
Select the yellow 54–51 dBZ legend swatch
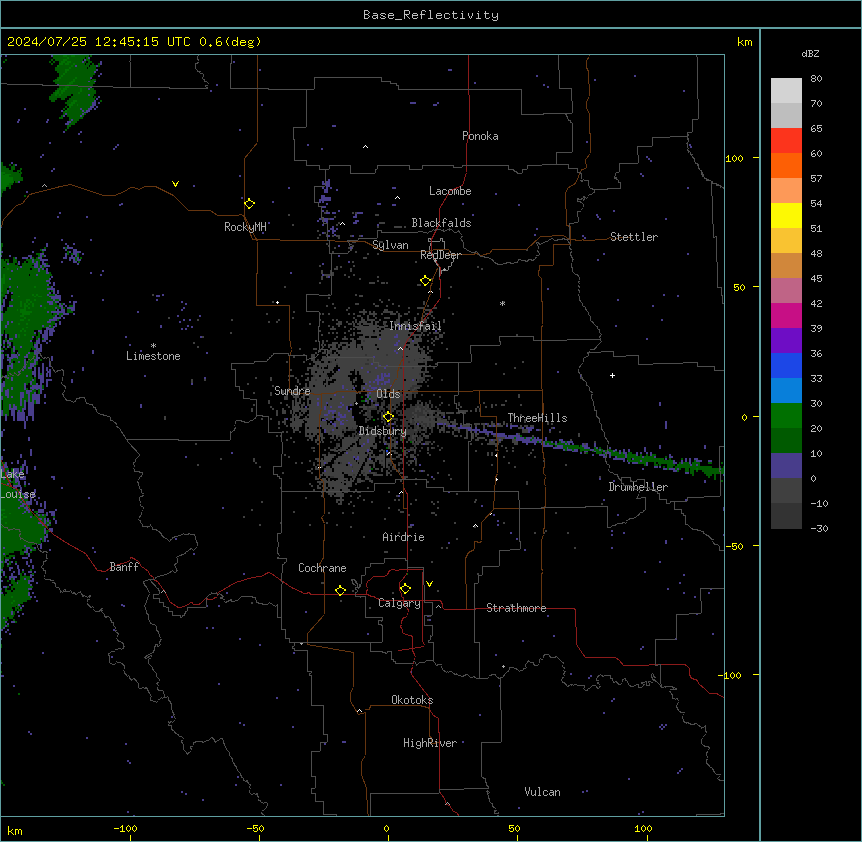(x=786, y=215)
